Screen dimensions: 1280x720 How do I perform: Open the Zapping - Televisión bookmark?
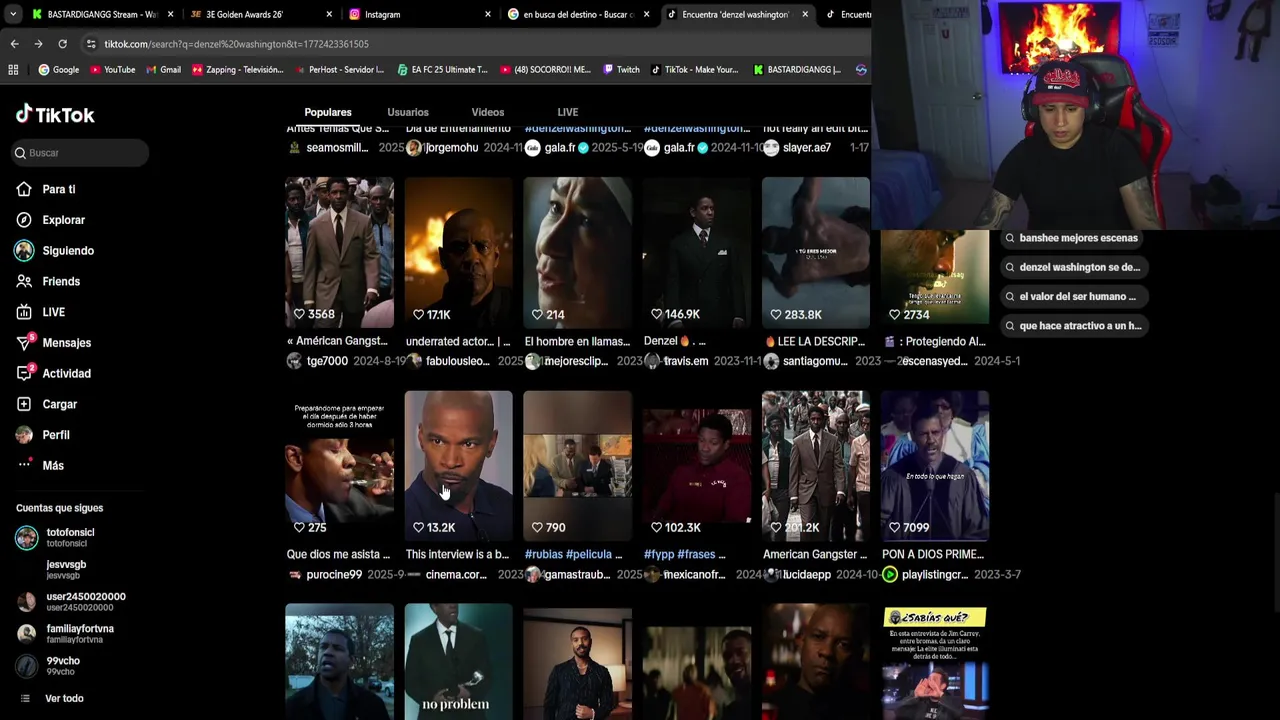coord(238,70)
